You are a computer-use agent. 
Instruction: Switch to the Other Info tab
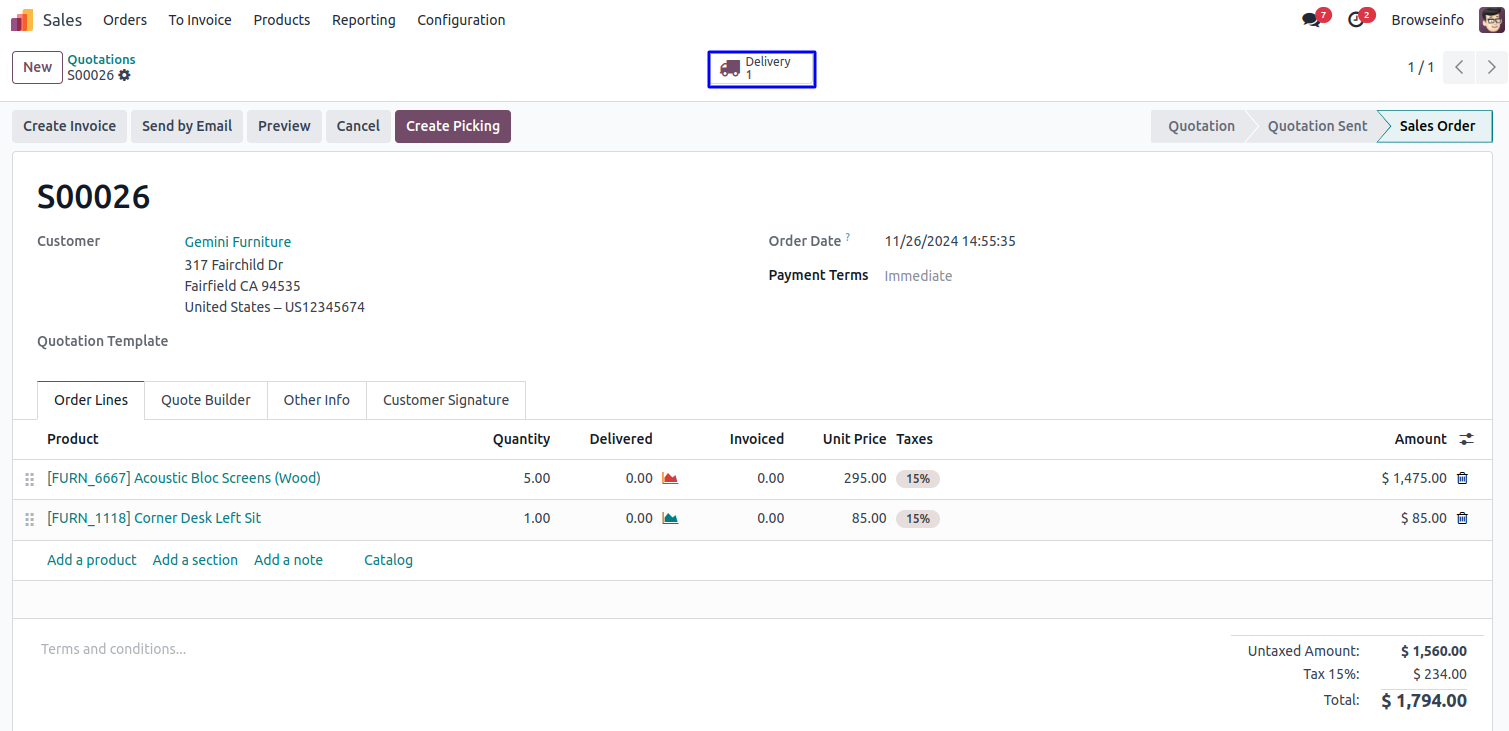click(x=316, y=400)
